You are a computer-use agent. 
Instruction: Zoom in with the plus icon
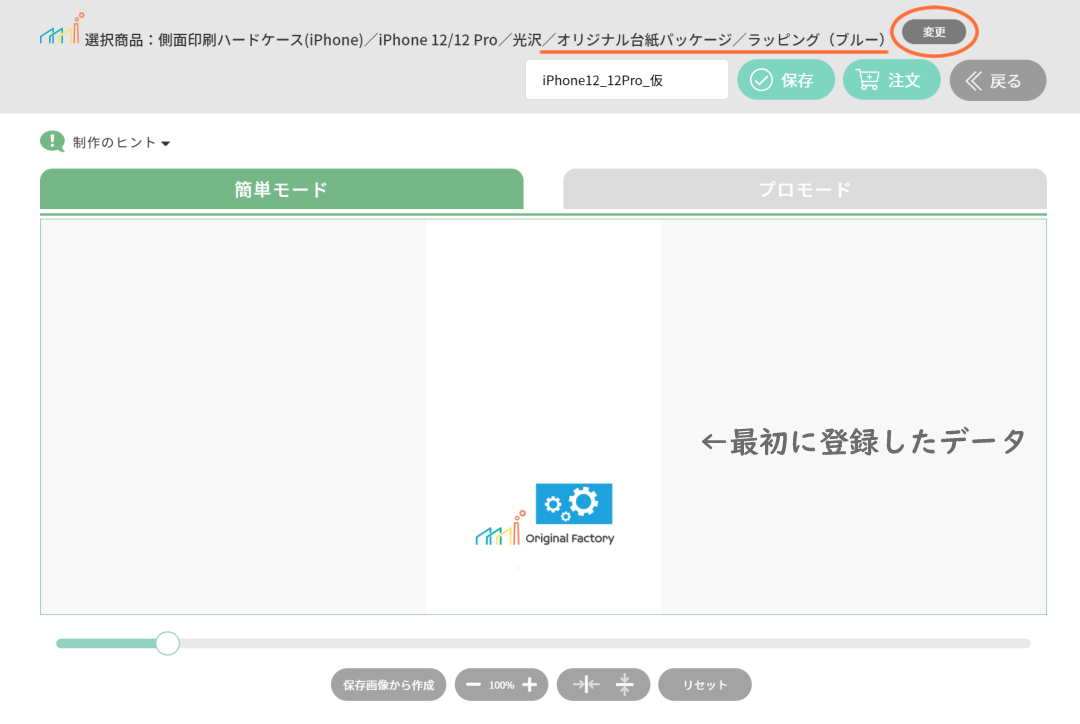pos(530,685)
